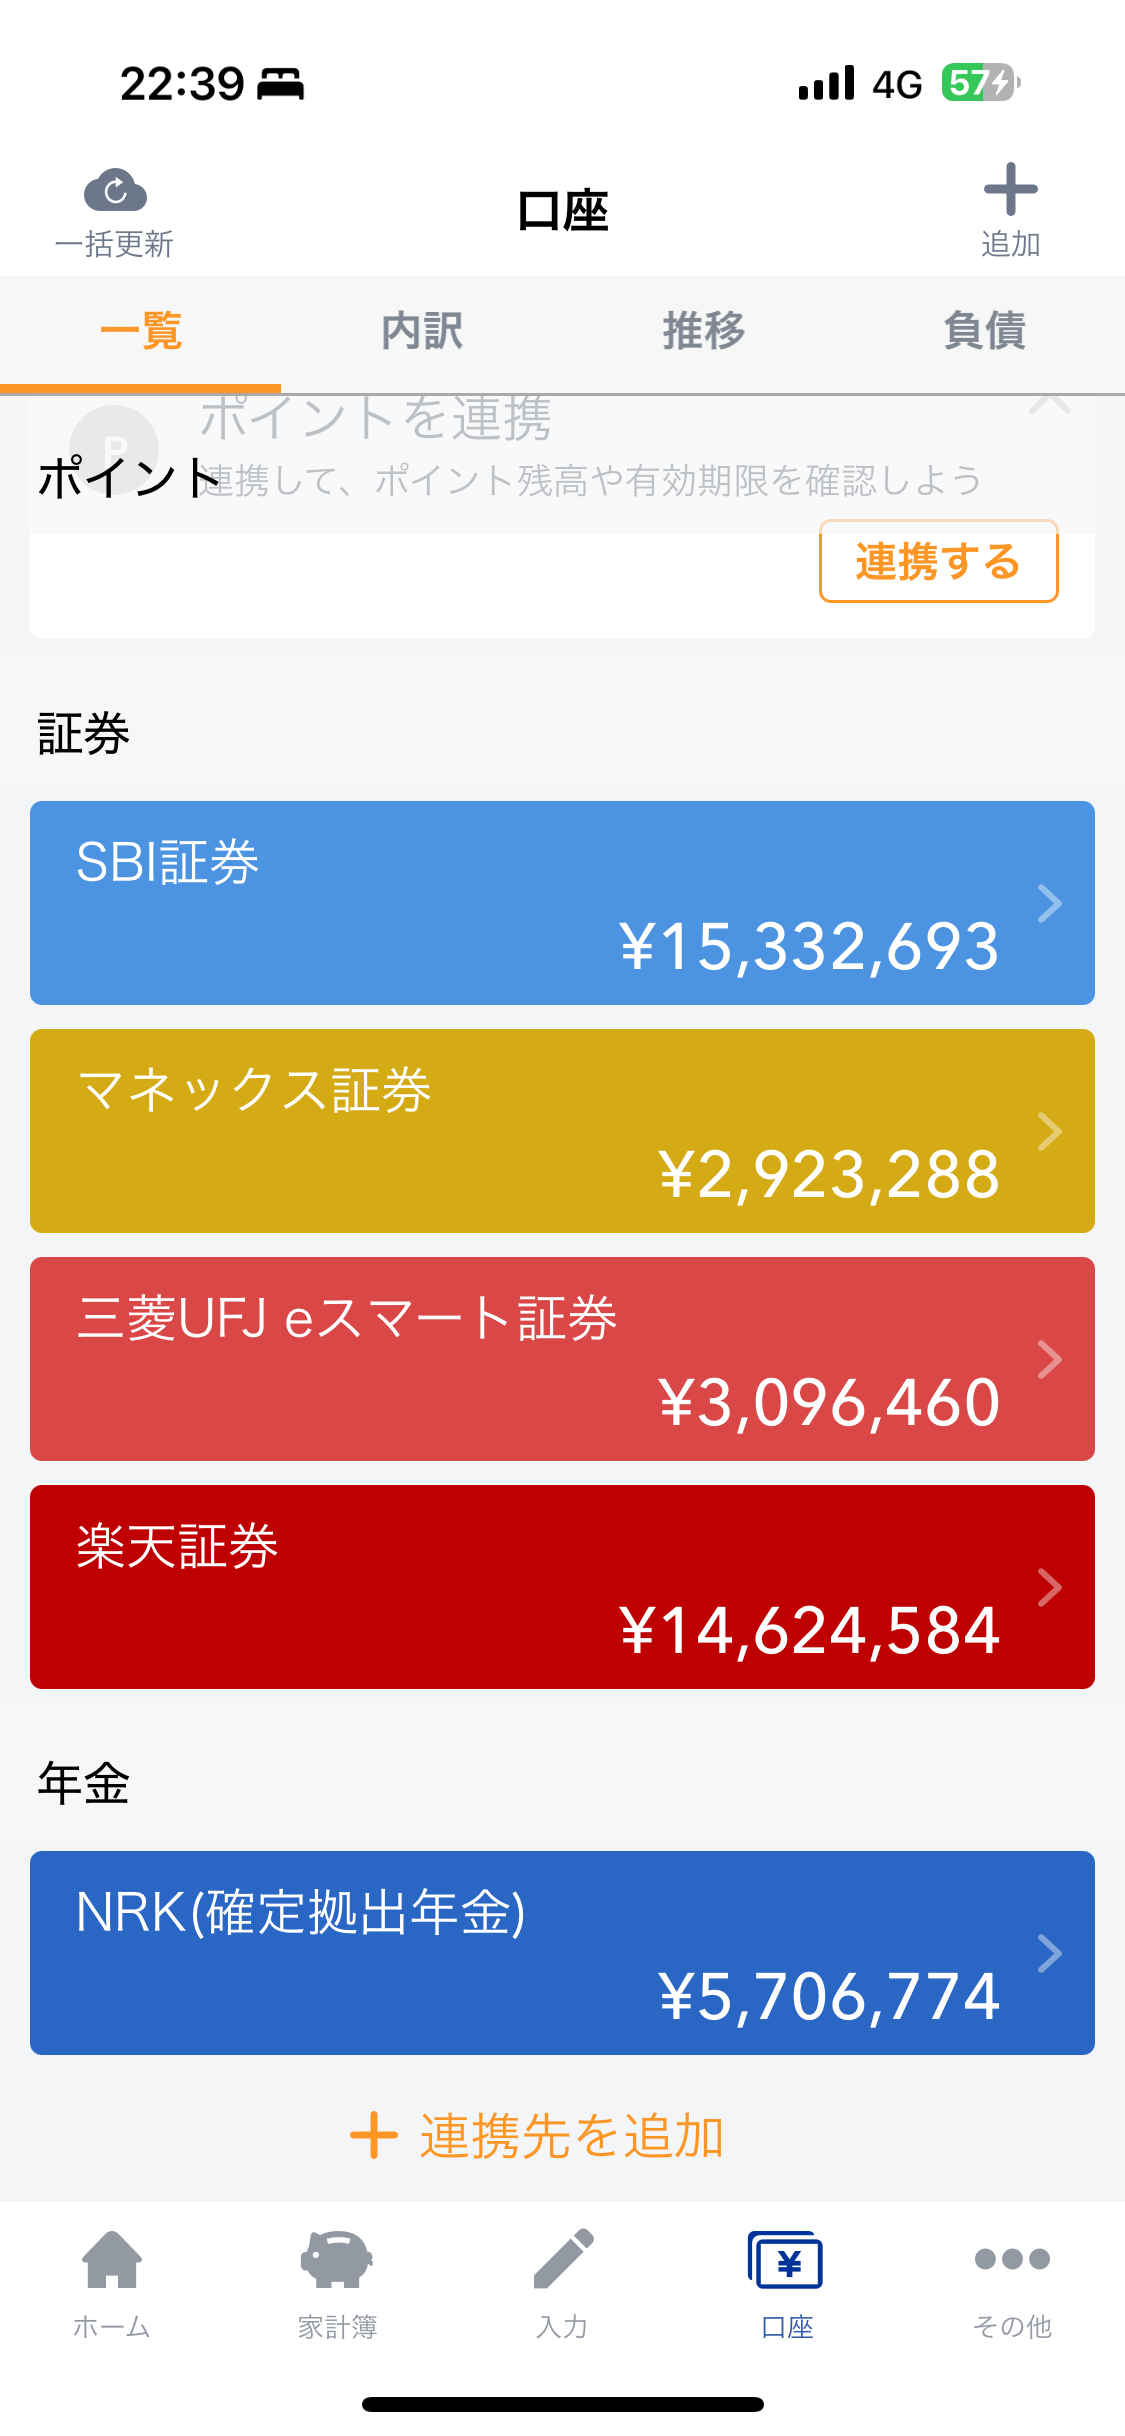This screenshot has width=1125, height=2436.
Task: Select the 一覧 tab
Action: [x=141, y=331]
